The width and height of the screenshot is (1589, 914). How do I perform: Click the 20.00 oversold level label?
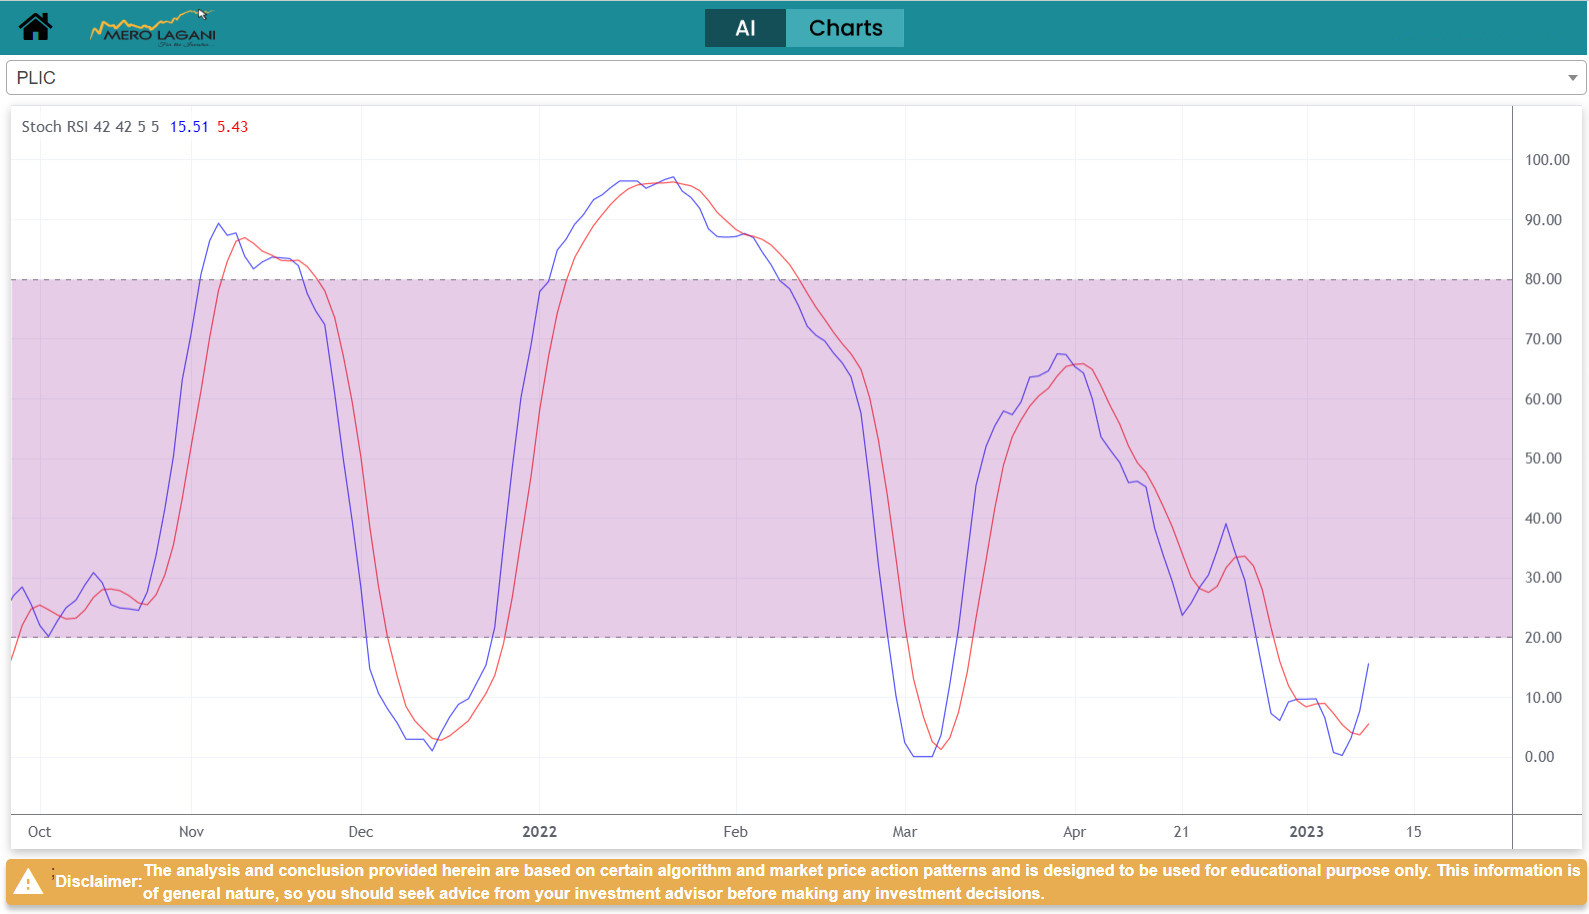(1543, 637)
